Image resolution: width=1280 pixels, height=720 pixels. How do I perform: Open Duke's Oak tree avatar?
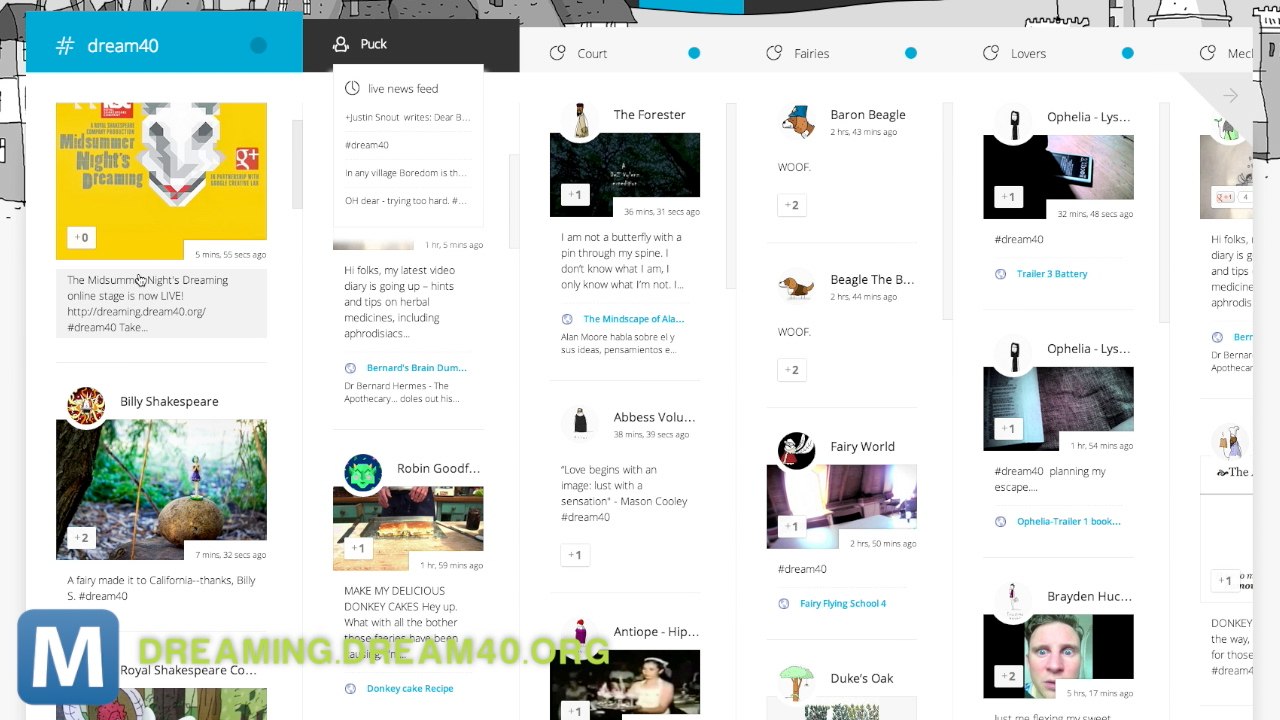[797, 683]
